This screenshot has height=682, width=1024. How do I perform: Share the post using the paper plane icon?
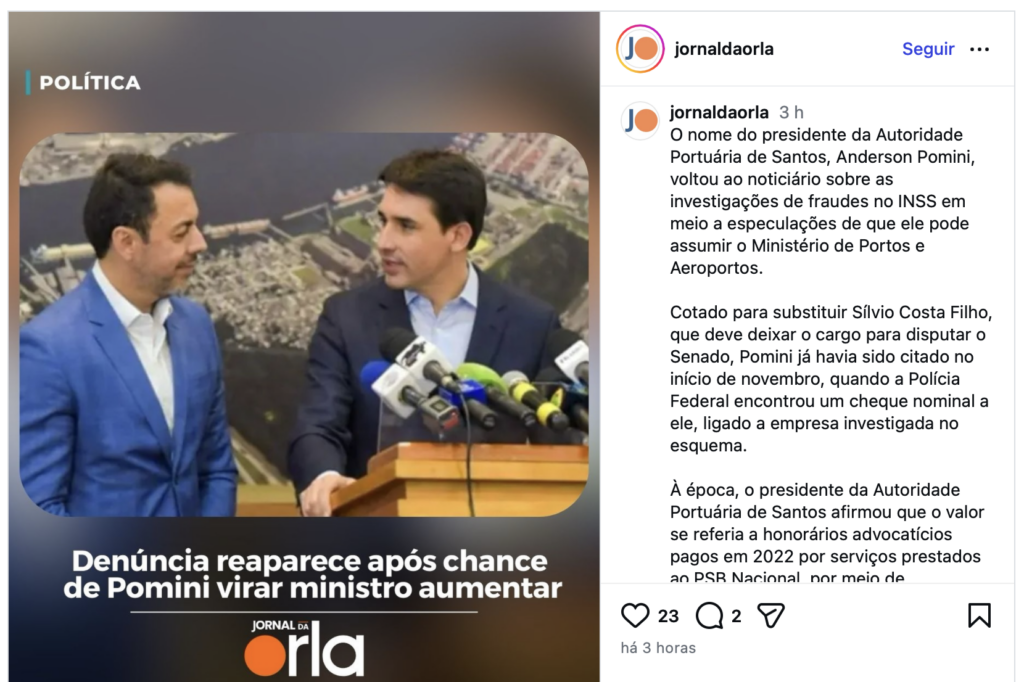click(771, 615)
